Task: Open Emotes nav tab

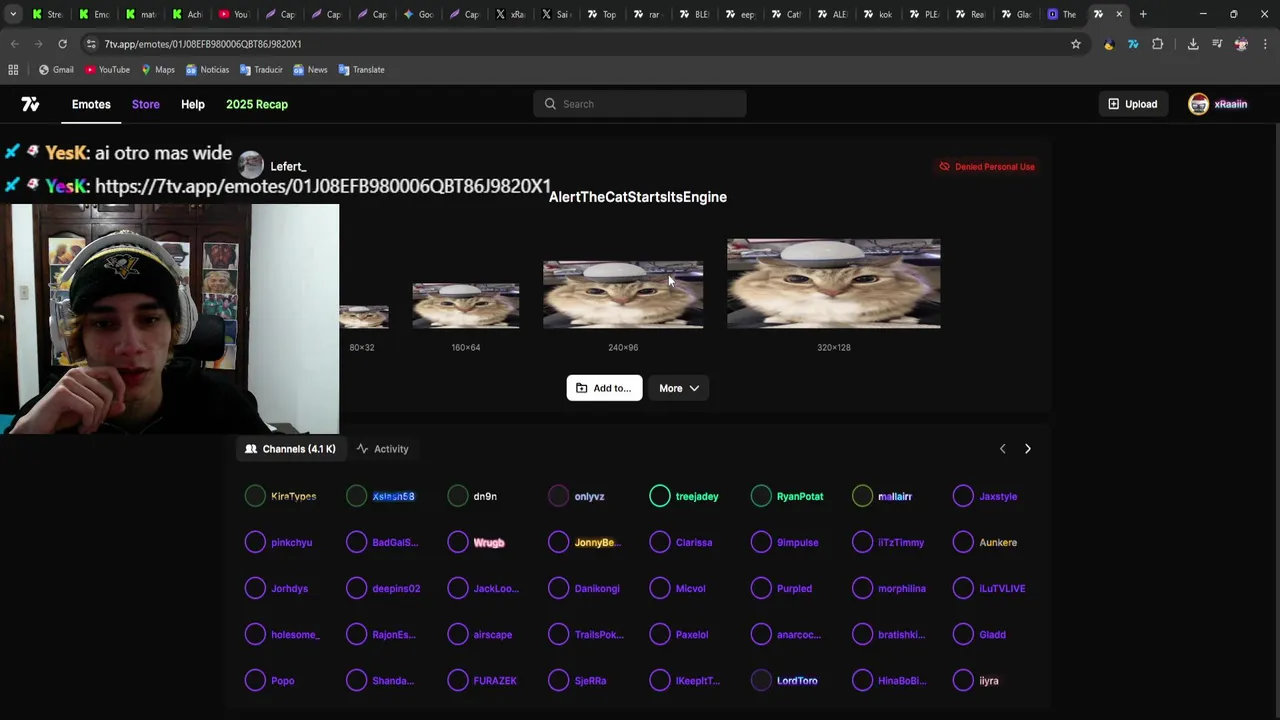Action: pos(91,104)
